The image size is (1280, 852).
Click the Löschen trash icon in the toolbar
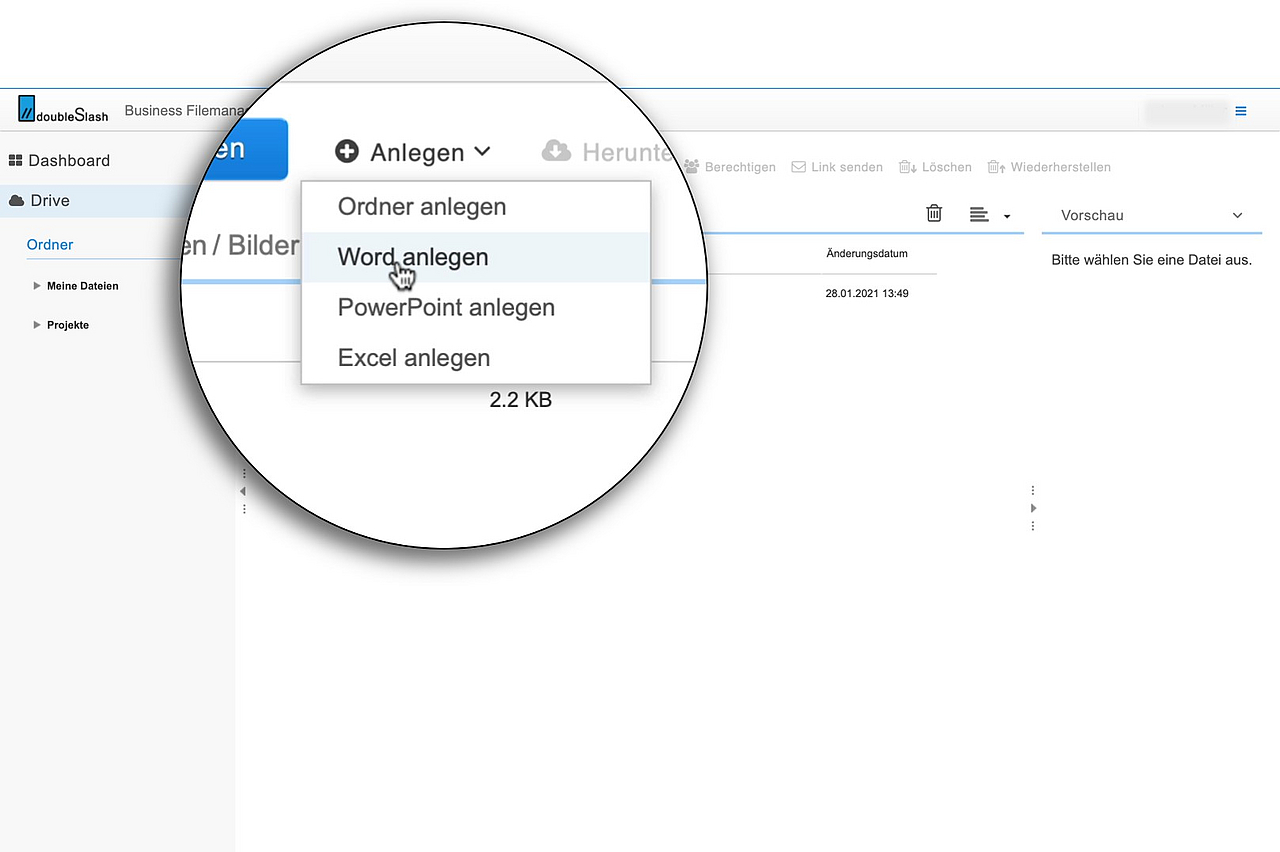[x=906, y=167]
